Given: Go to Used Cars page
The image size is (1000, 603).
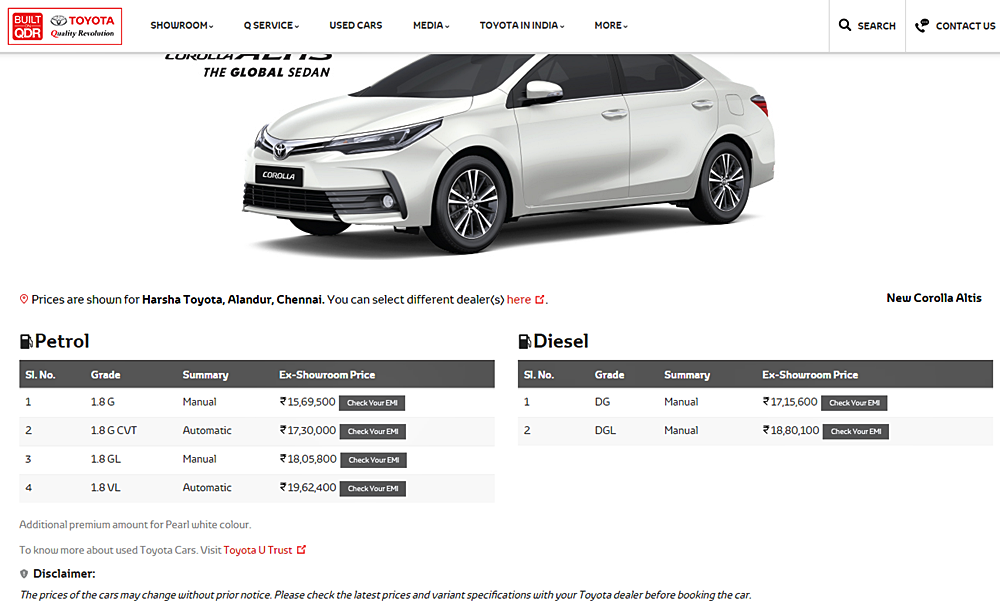Looking at the screenshot, I should [356, 25].
